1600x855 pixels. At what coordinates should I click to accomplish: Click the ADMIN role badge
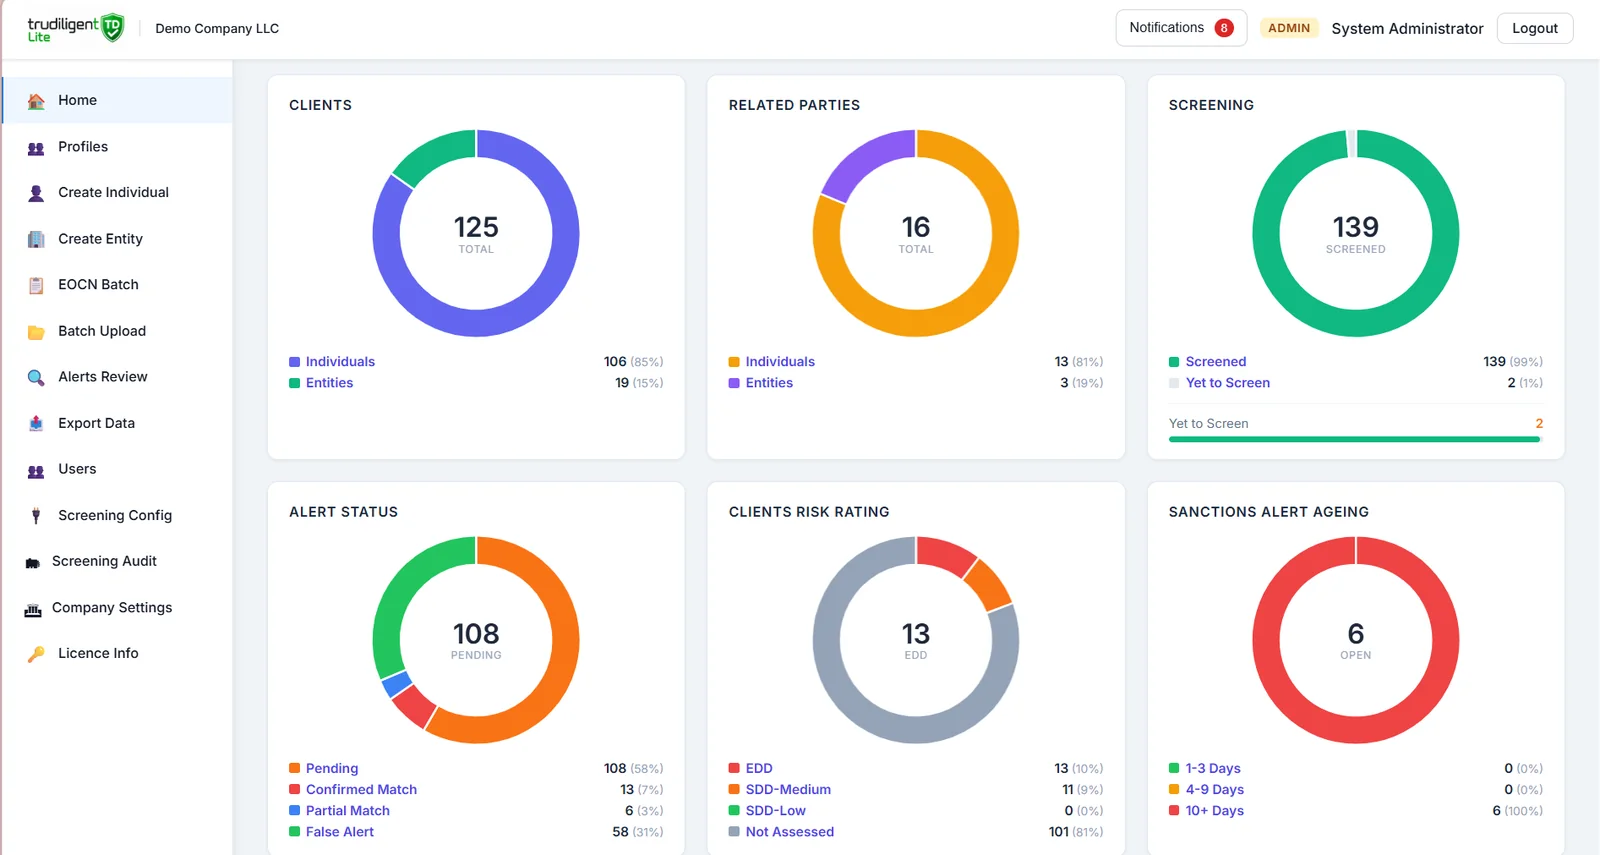pyautogui.click(x=1289, y=28)
